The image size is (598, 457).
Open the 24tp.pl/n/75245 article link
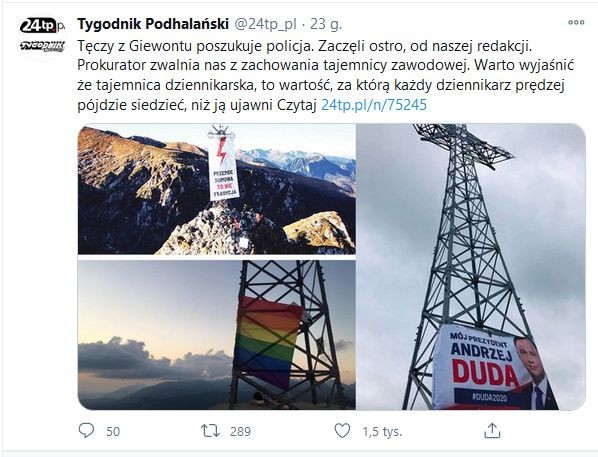[x=374, y=105]
